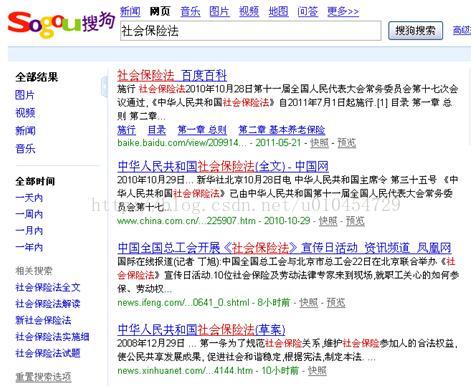The image size is (473, 388).
Task: Open sublink 第二章 基本养老保险
Action: pyautogui.click(x=282, y=130)
